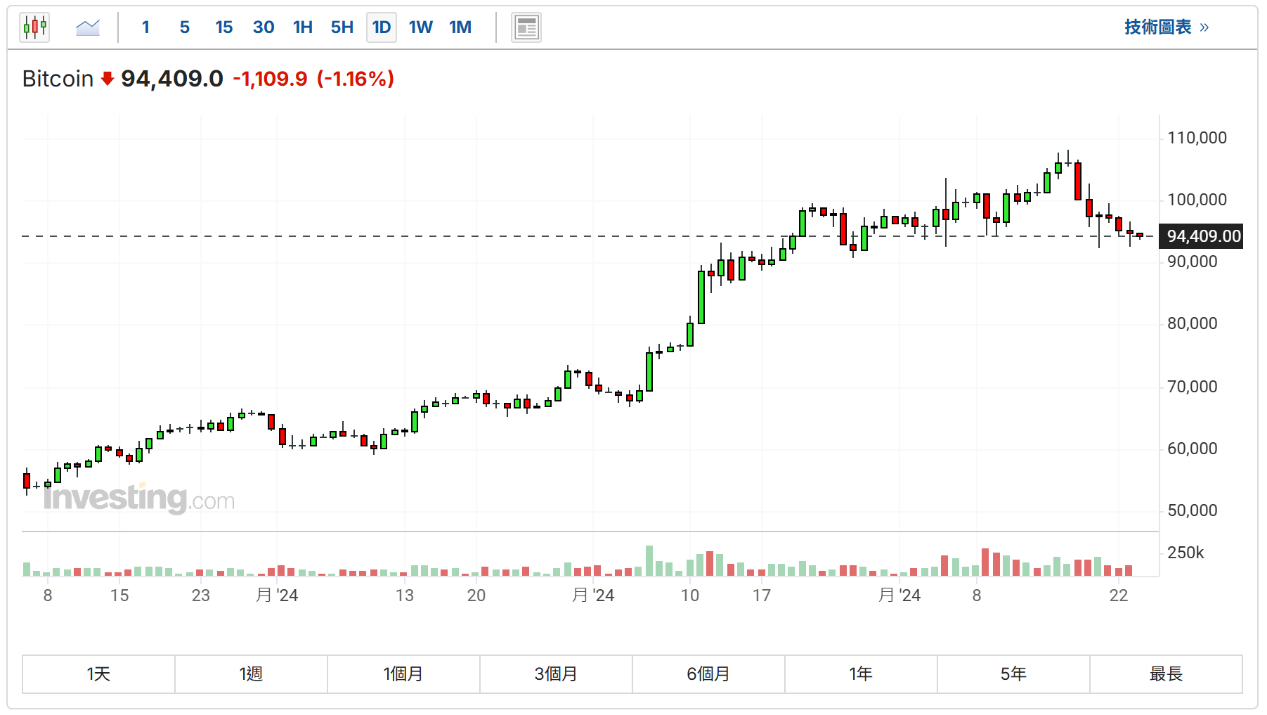The width and height of the screenshot is (1267, 715).
Task: Click the red down arrow beside Bitcoin
Action: (108, 79)
